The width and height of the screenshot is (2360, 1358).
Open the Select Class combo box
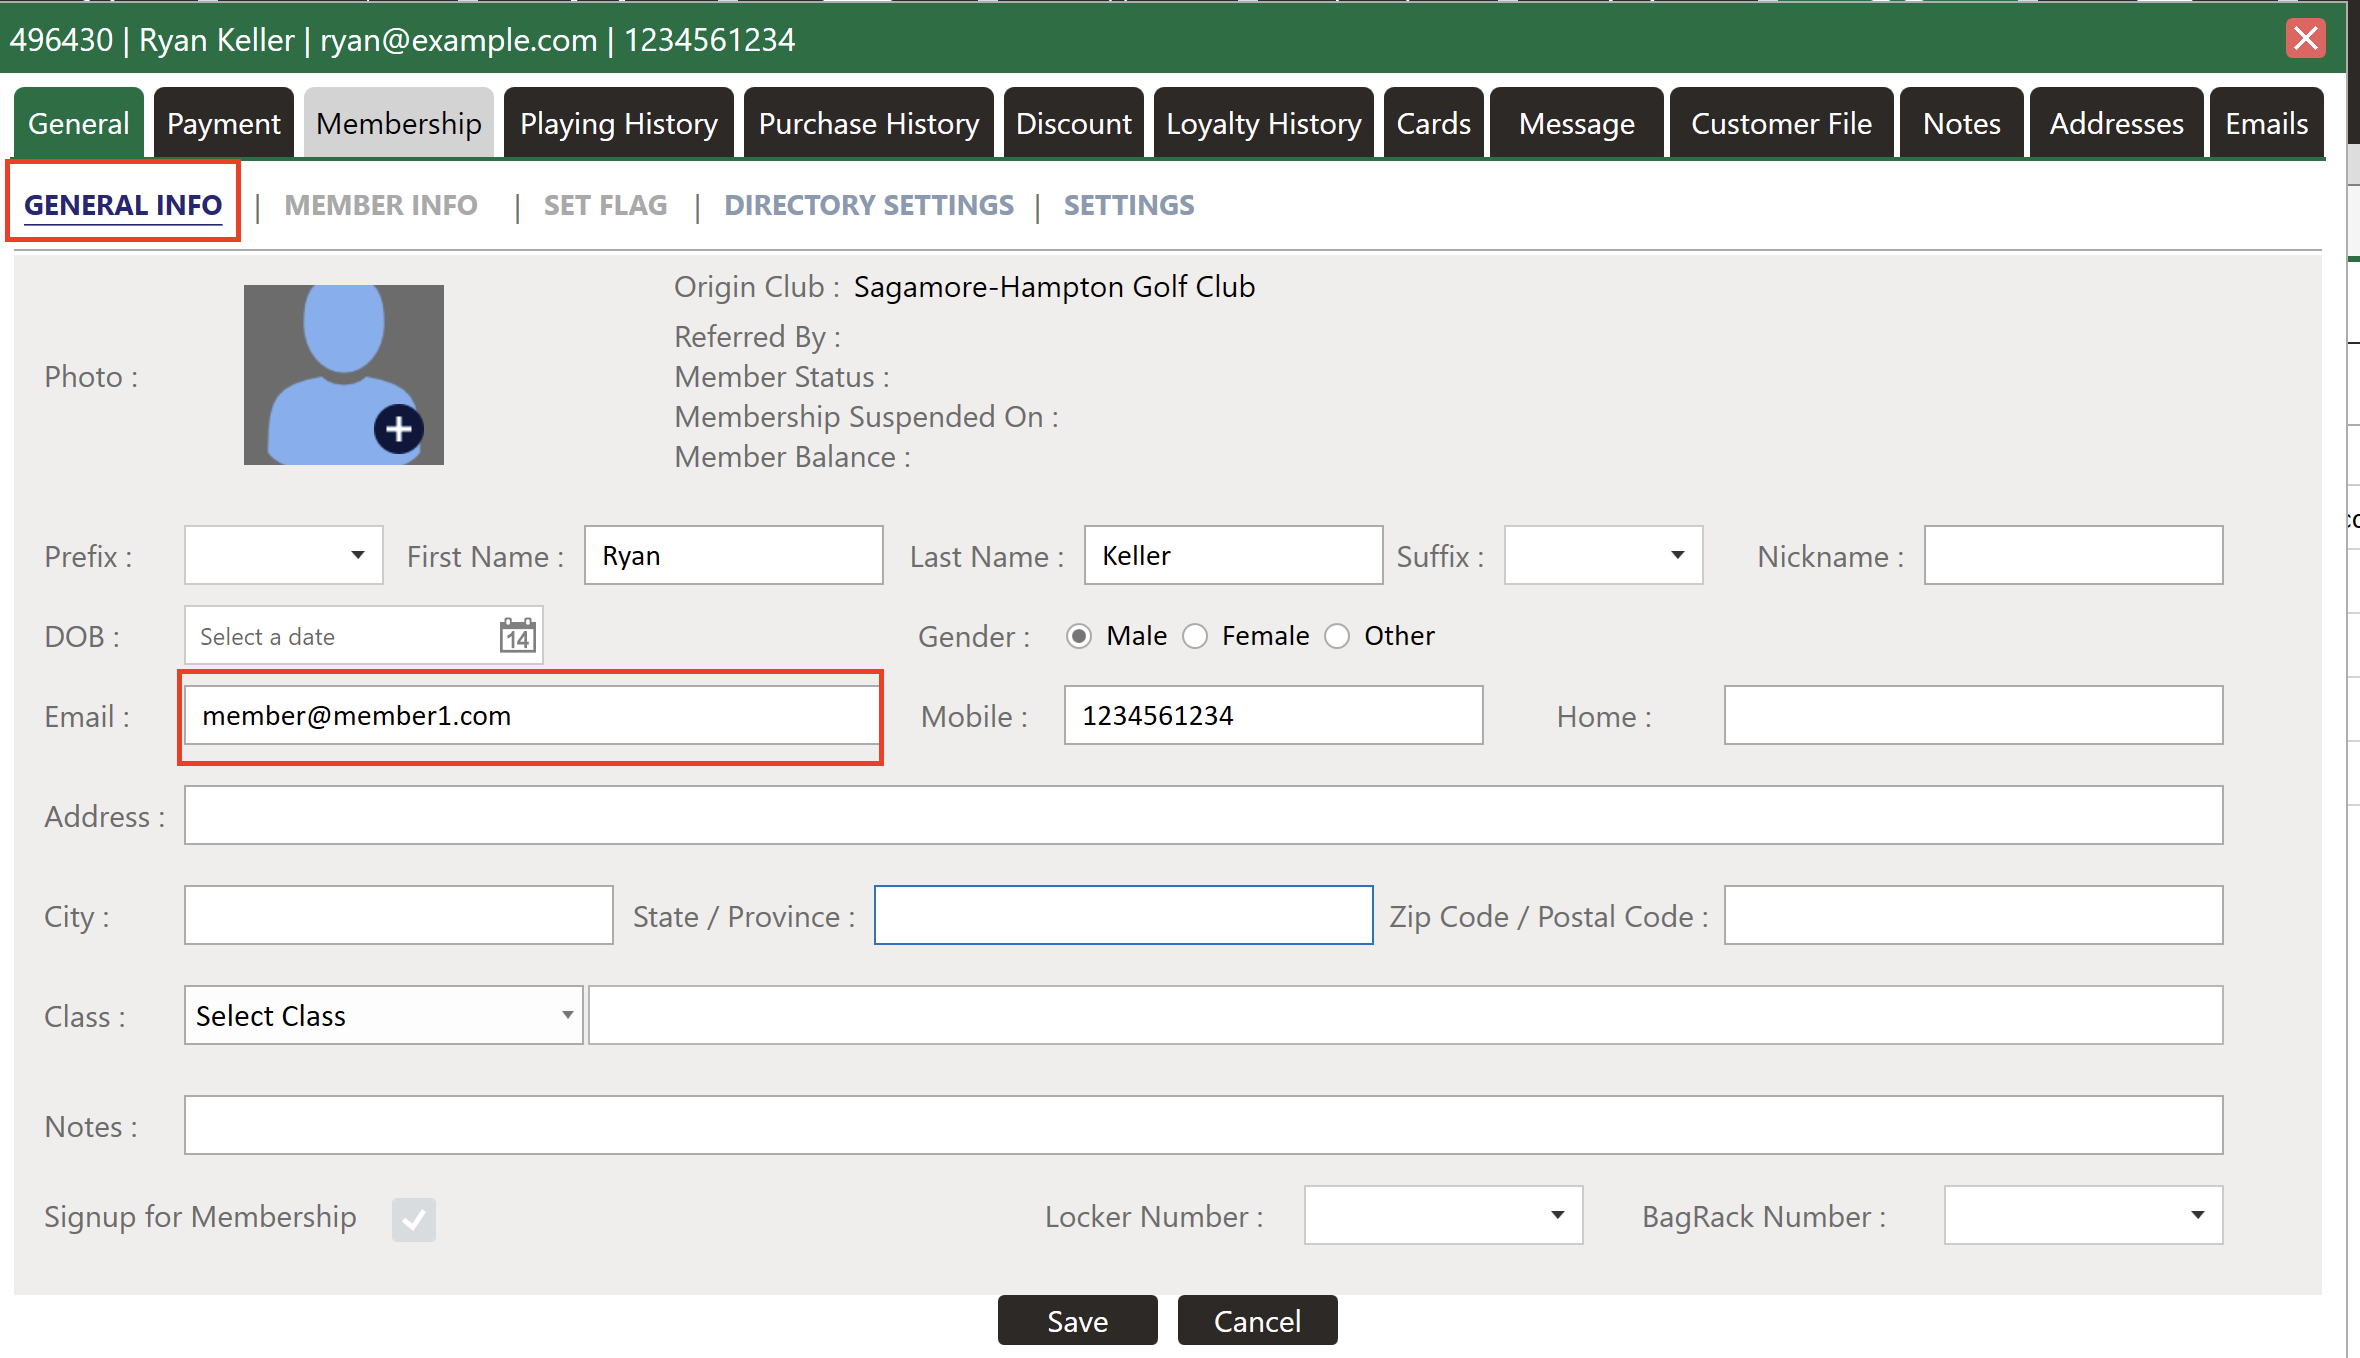click(x=383, y=1015)
